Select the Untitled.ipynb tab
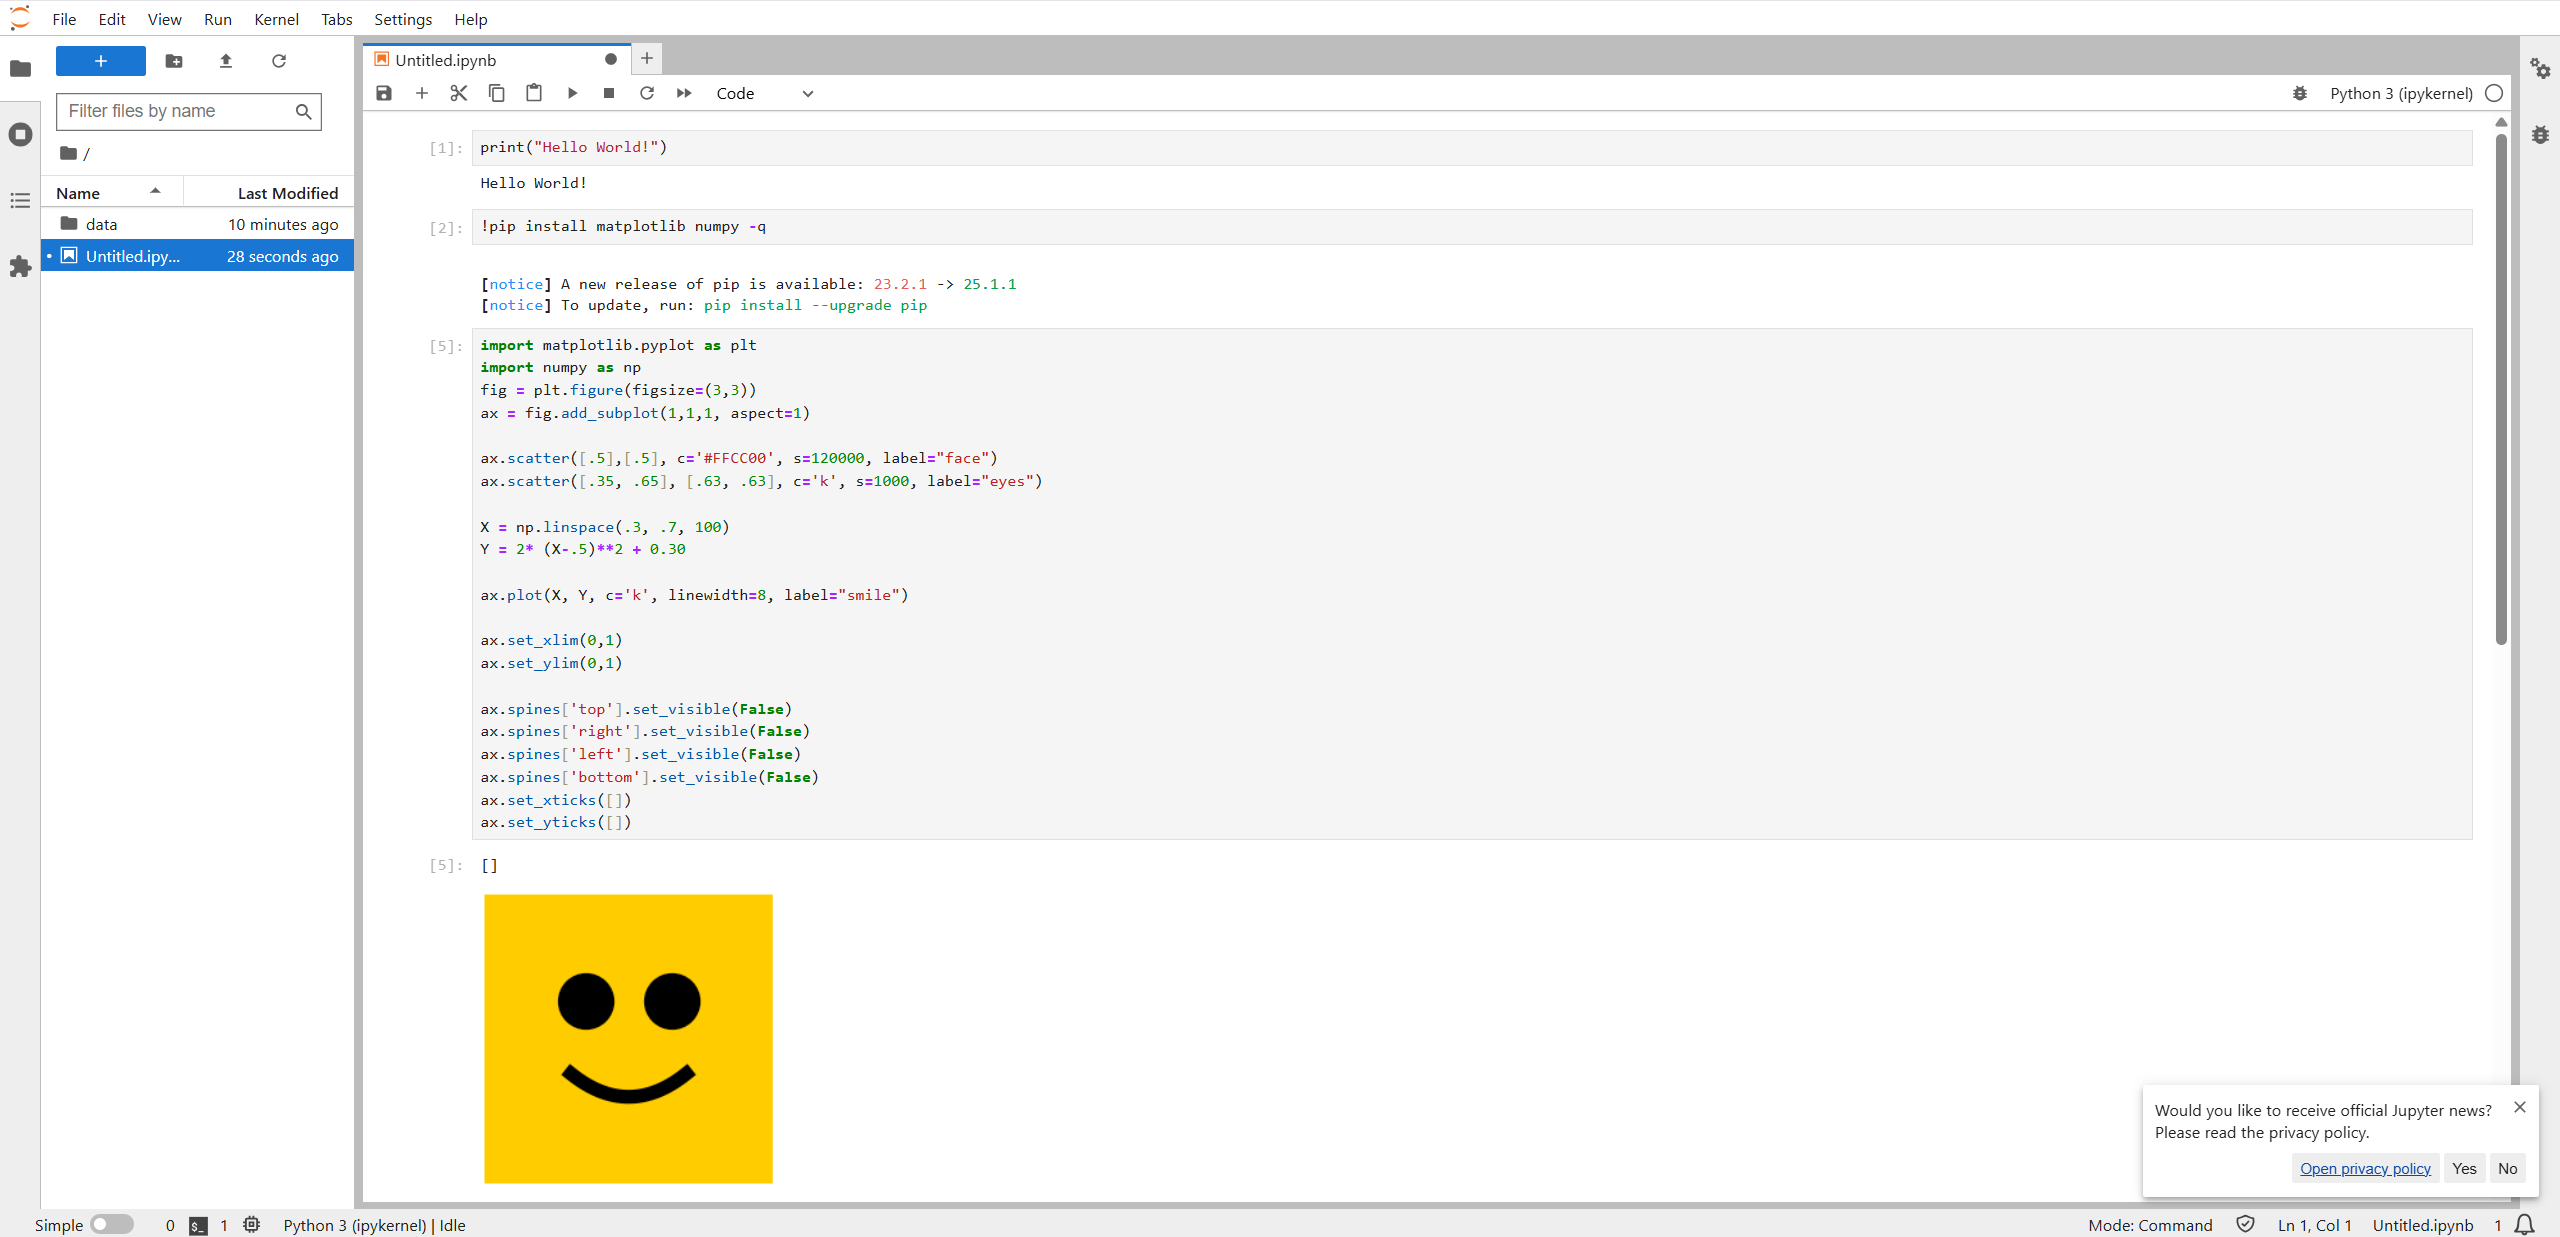 click(x=497, y=60)
